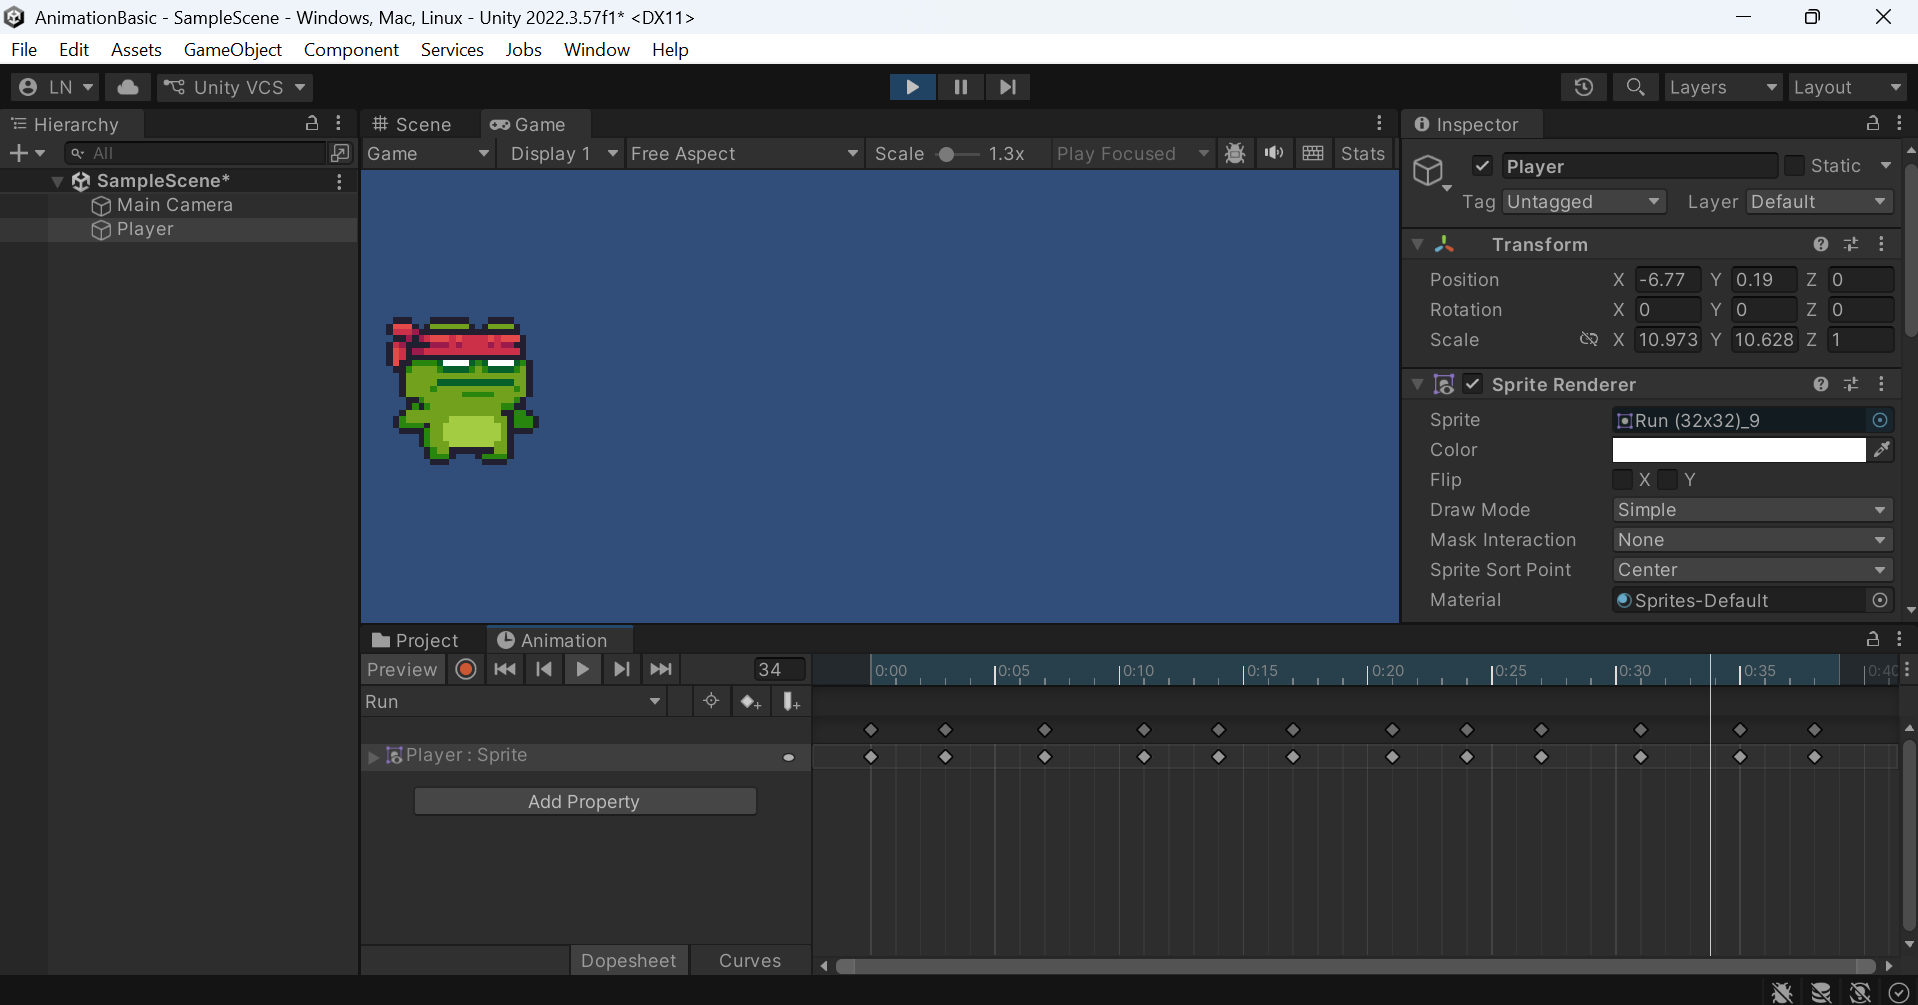Screen dimensions: 1918x1005
Task: Open the Layers dropdown in toolbar
Action: (x=1722, y=87)
